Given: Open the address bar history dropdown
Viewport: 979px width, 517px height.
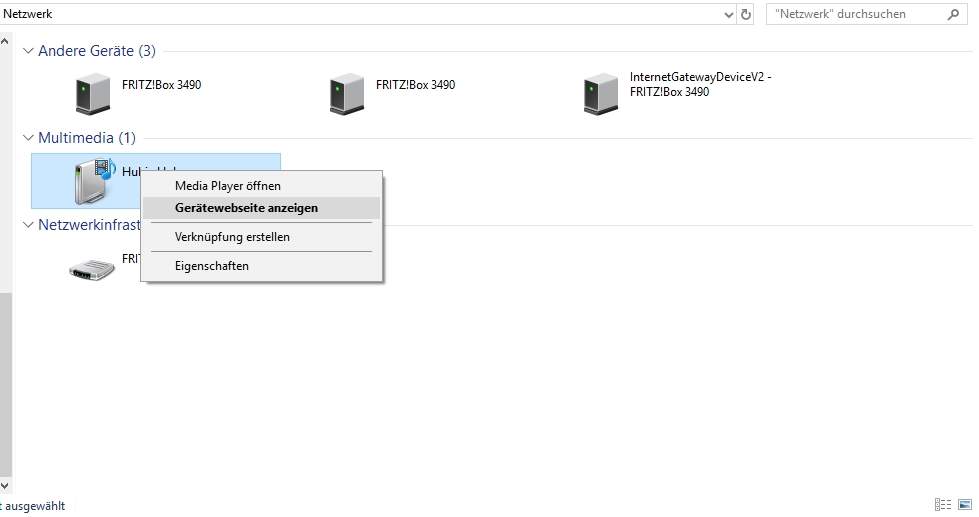Looking at the screenshot, I should 728,14.
